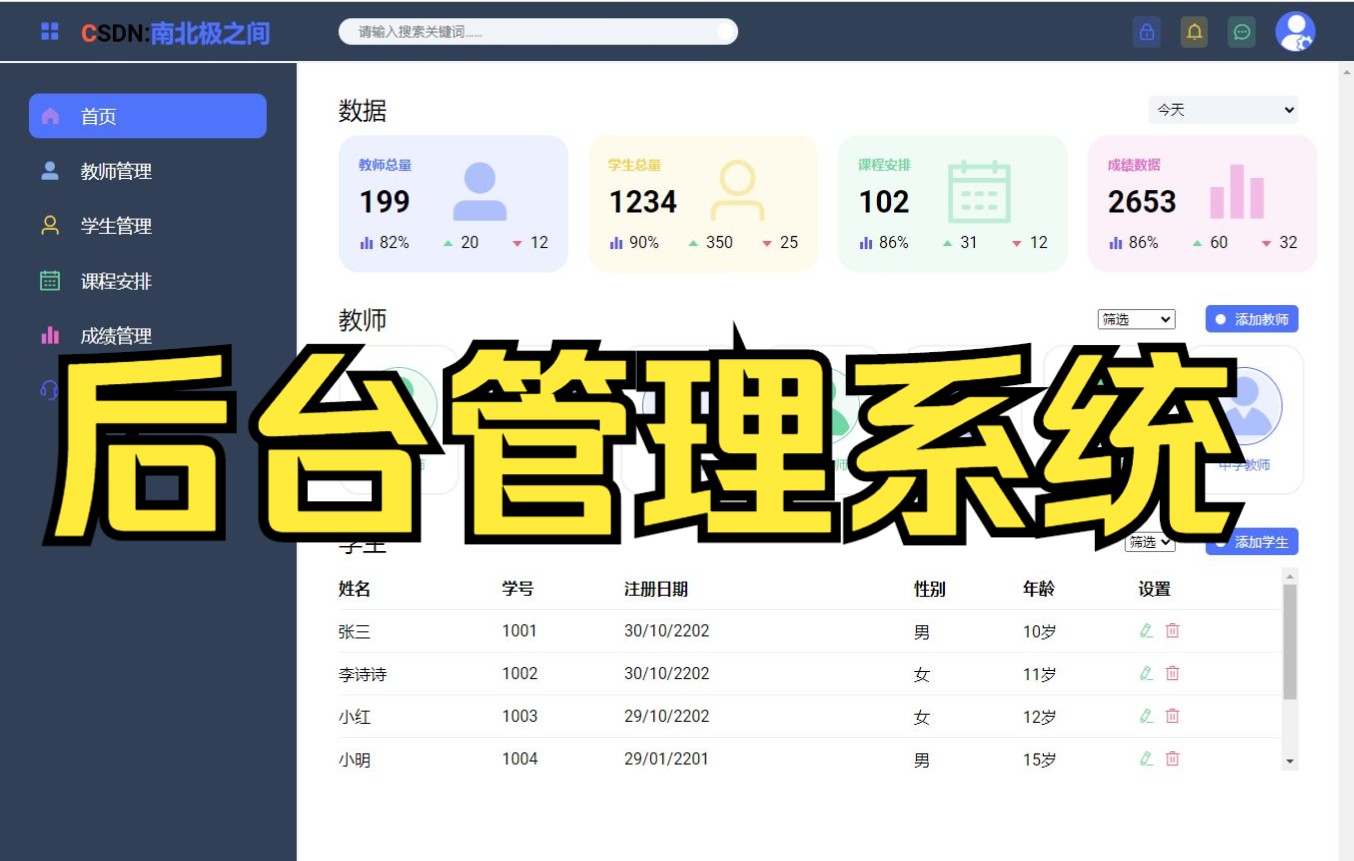The width and height of the screenshot is (1354, 861).
Task: Click the outline person icon in 学生总量 card
Action: click(738, 191)
